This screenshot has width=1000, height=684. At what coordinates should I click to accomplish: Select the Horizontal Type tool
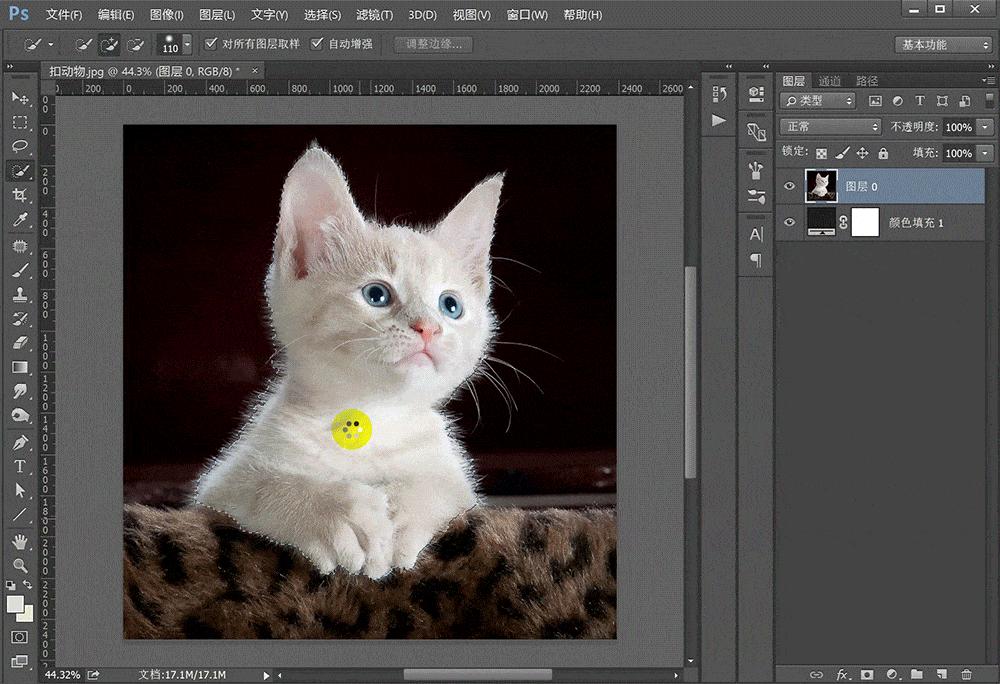20,467
